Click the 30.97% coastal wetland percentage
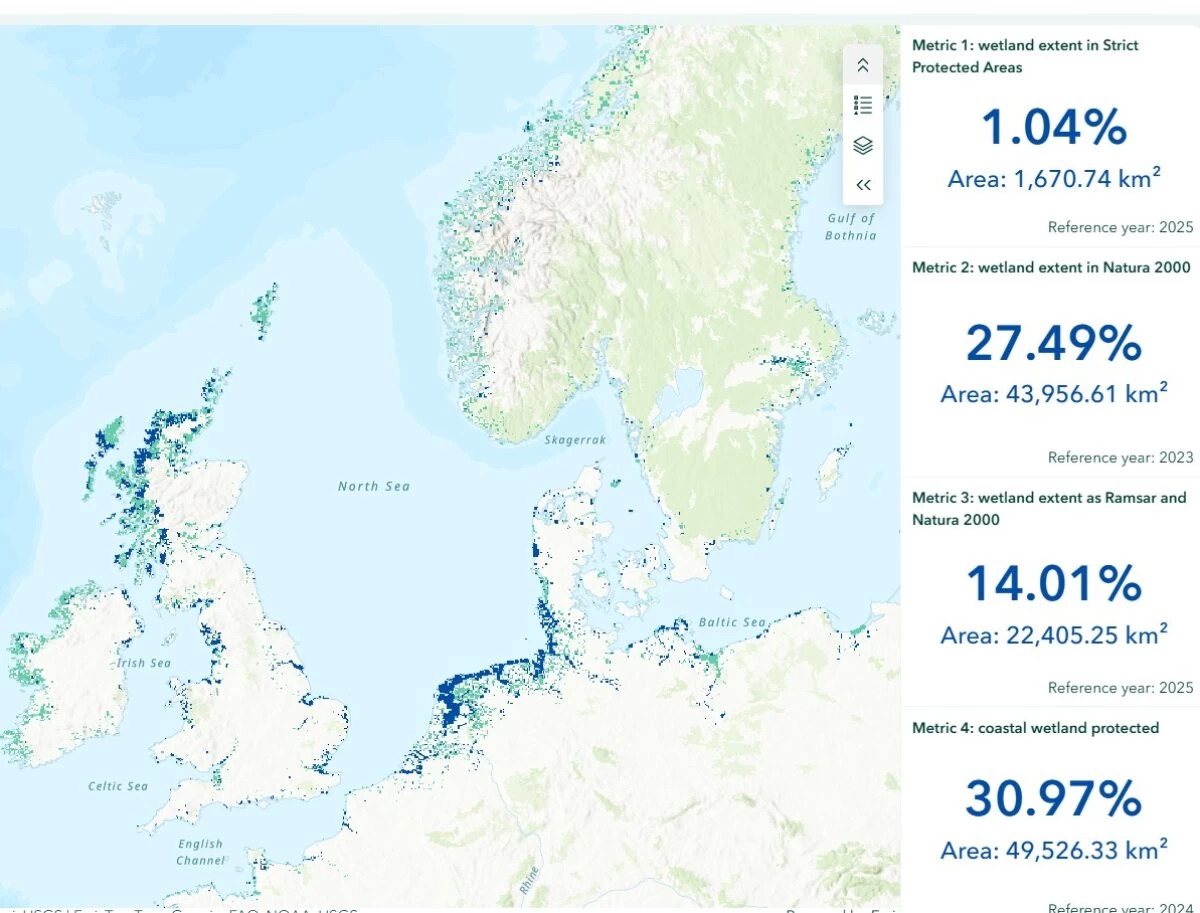The width and height of the screenshot is (1200, 913). click(x=1053, y=799)
